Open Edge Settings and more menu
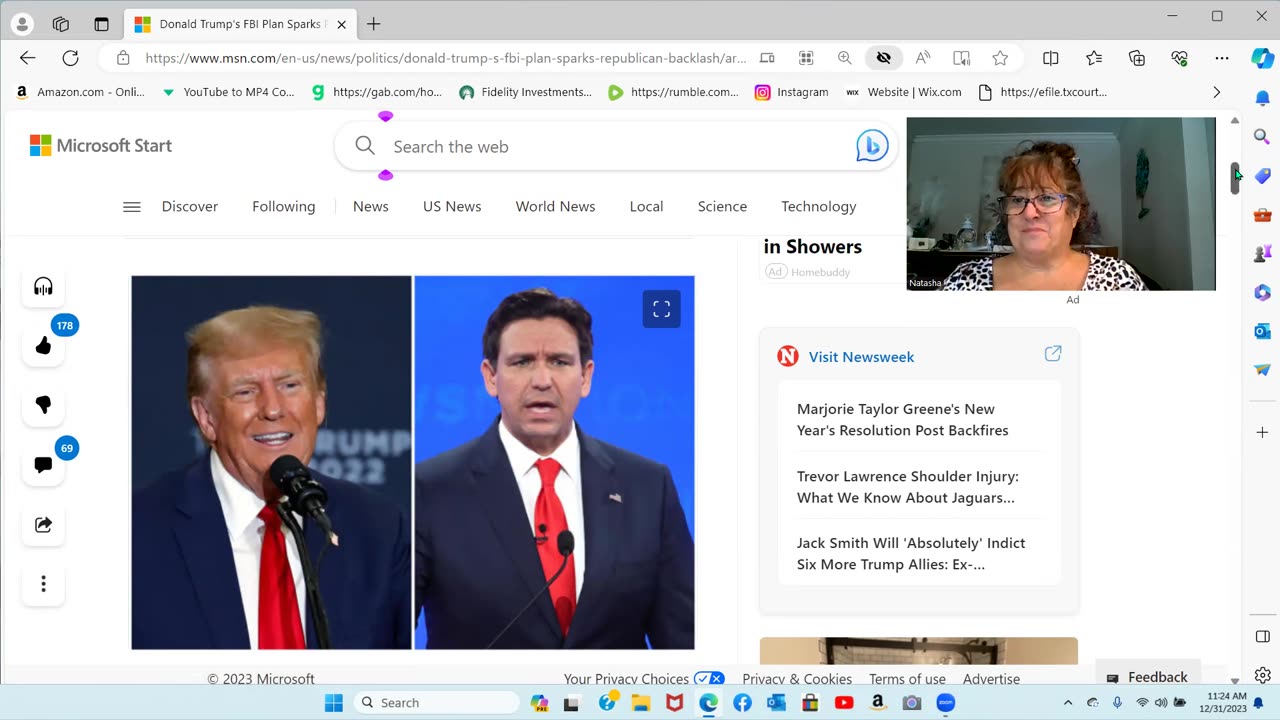1280x720 pixels. [x=1222, y=58]
